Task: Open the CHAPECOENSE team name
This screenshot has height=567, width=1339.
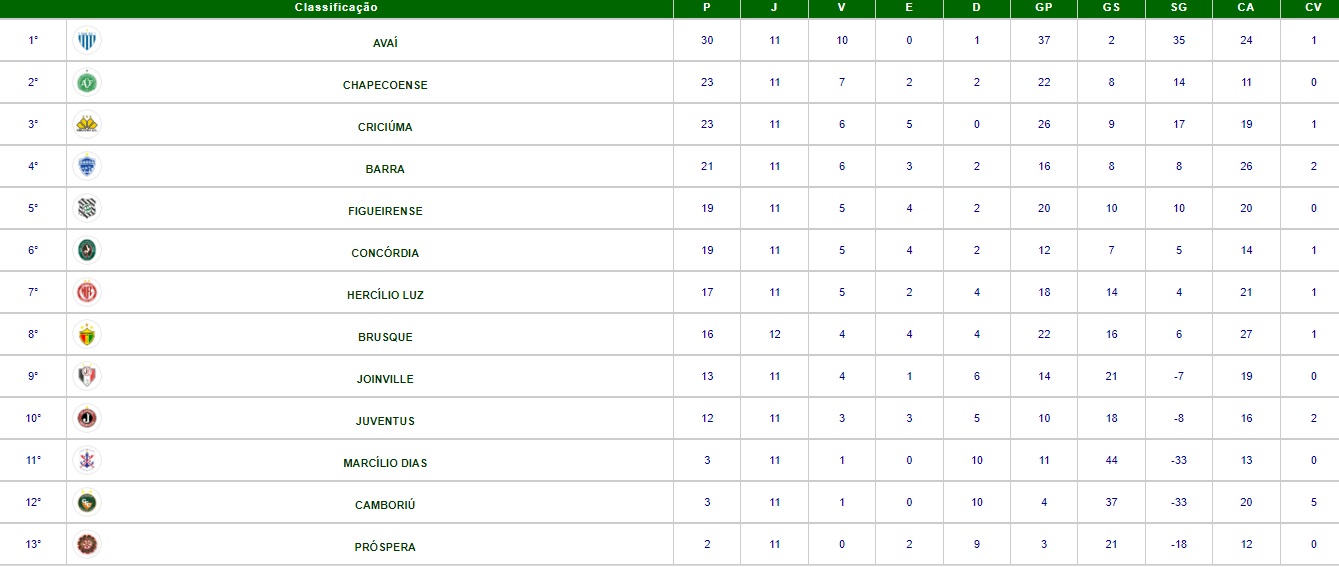Action: 385,85
